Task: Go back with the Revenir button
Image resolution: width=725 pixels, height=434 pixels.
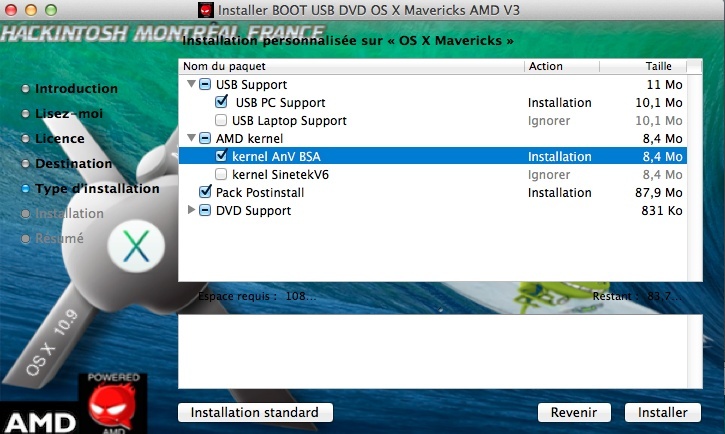Action: [574, 412]
